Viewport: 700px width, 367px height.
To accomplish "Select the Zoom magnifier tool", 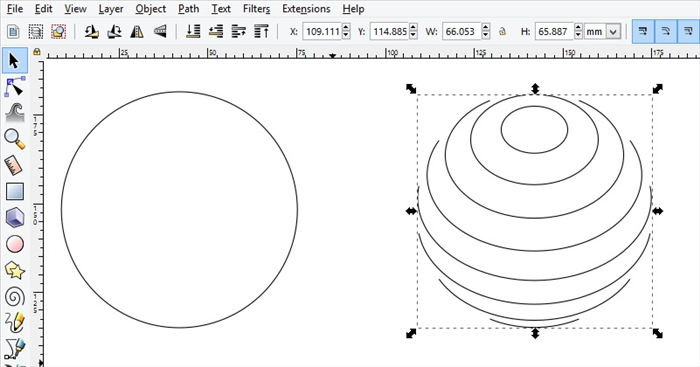I will [14, 139].
